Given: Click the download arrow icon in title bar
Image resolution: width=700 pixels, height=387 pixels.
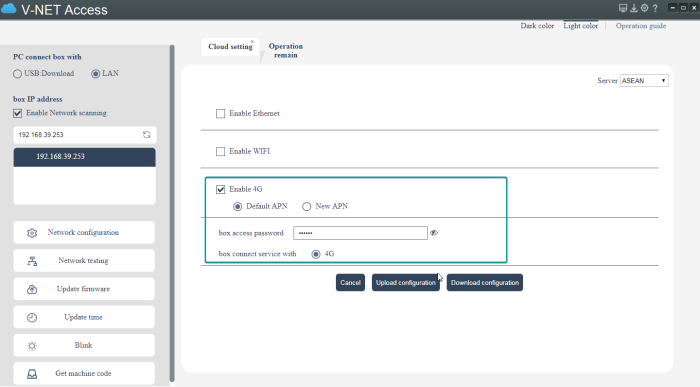Looking at the screenshot, I should click(x=633, y=8).
